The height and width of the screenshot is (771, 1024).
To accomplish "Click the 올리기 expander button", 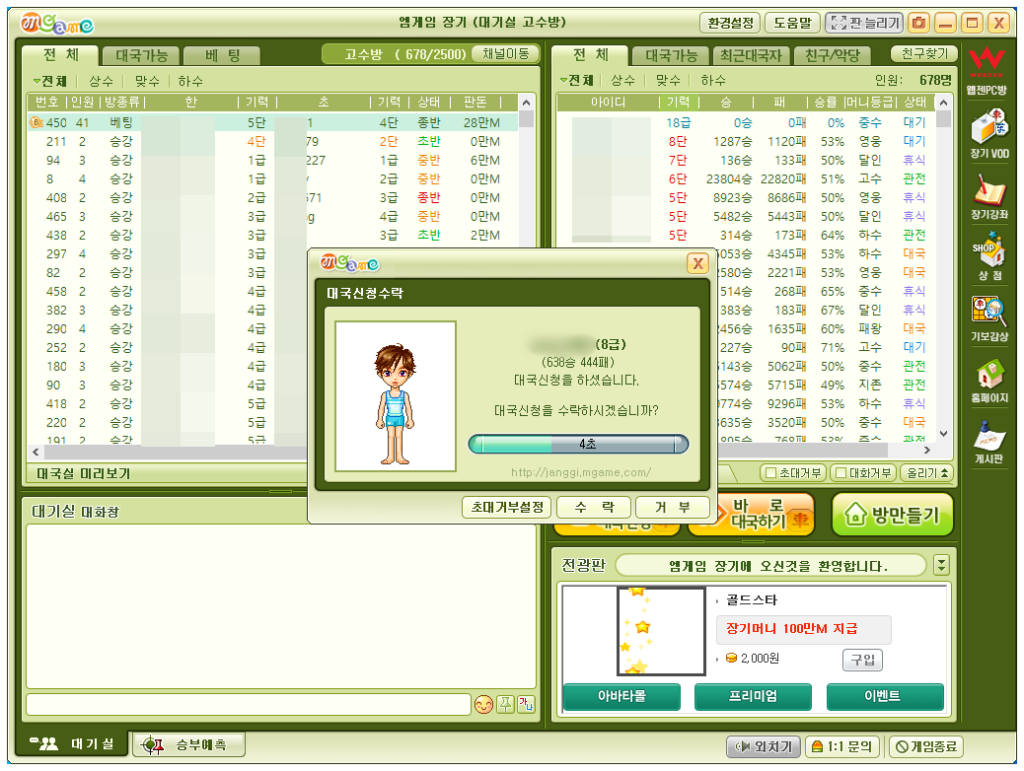I will tap(926, 473).
